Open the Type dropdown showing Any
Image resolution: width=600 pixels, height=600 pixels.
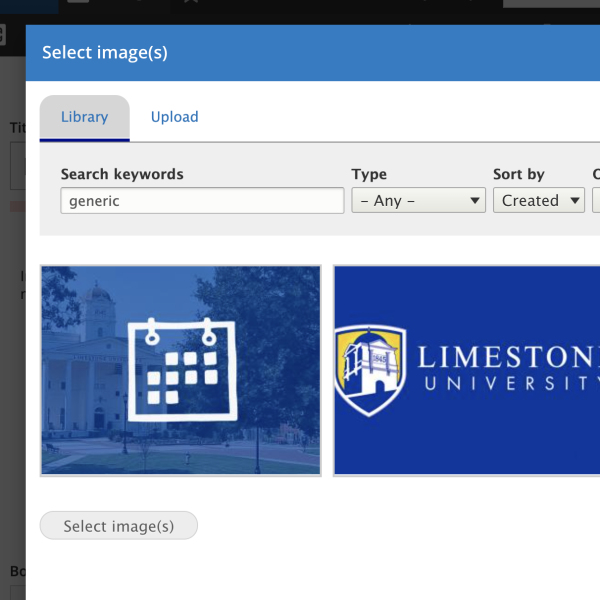(x=419, y=200)
